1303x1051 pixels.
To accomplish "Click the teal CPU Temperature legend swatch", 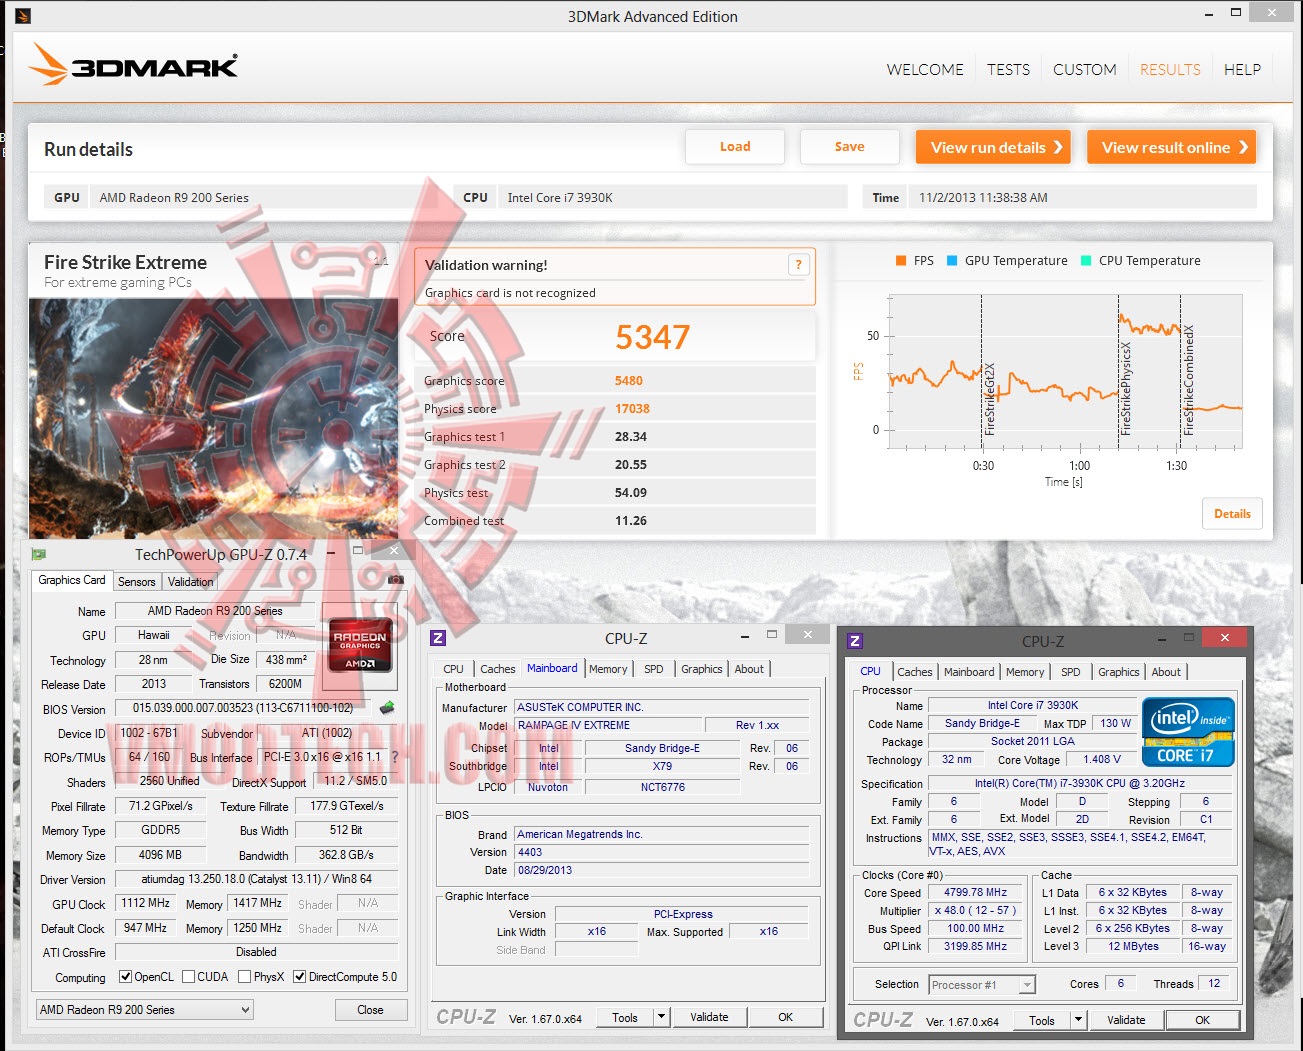I will coord(1086,261).
